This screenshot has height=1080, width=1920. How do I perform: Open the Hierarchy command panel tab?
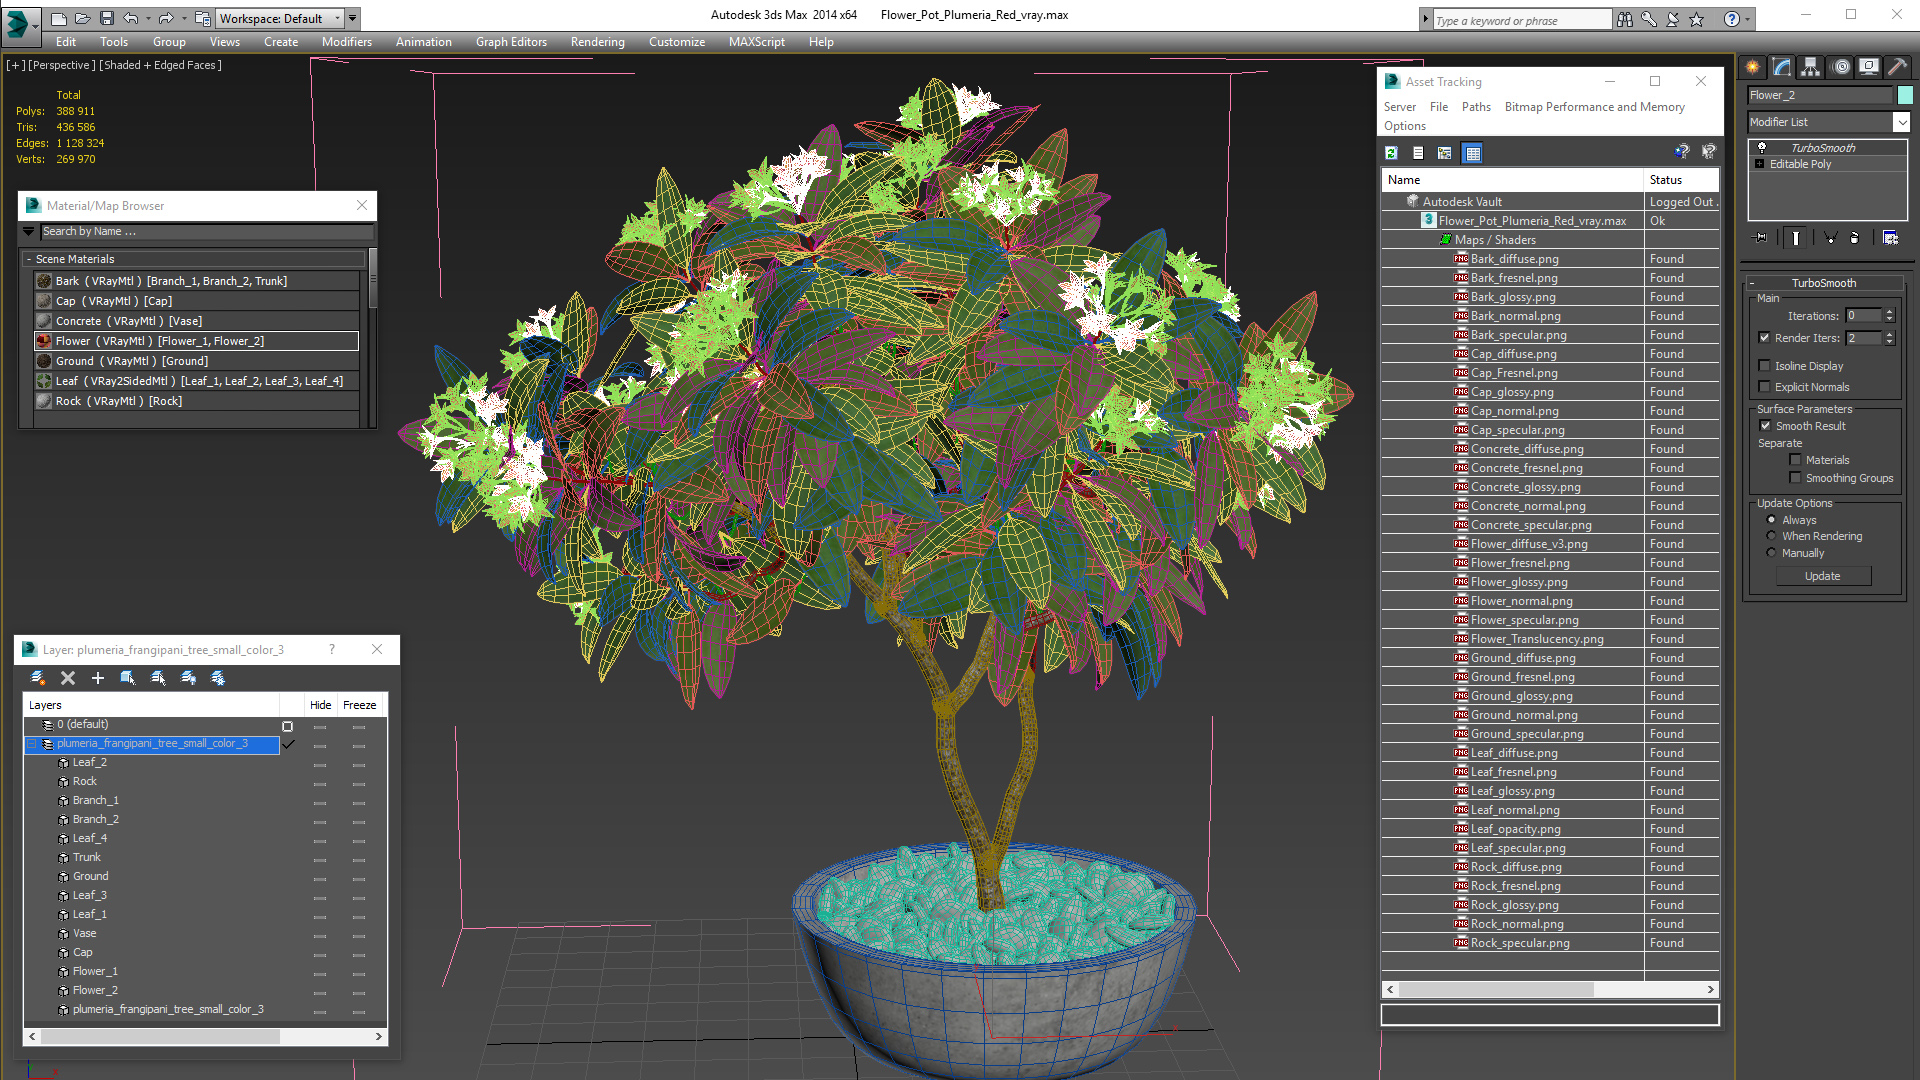tap(1811, 67)
